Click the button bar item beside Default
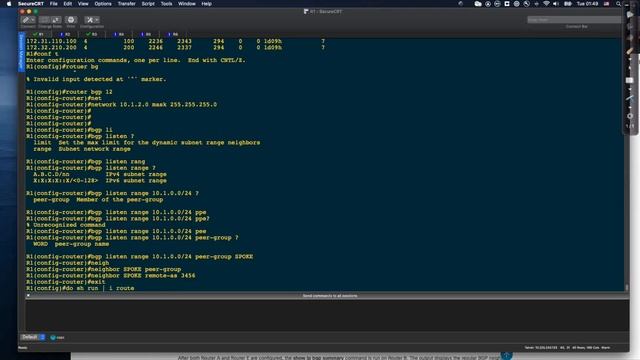640x360 pixels. pyautogui.click(x=58, y=338)
